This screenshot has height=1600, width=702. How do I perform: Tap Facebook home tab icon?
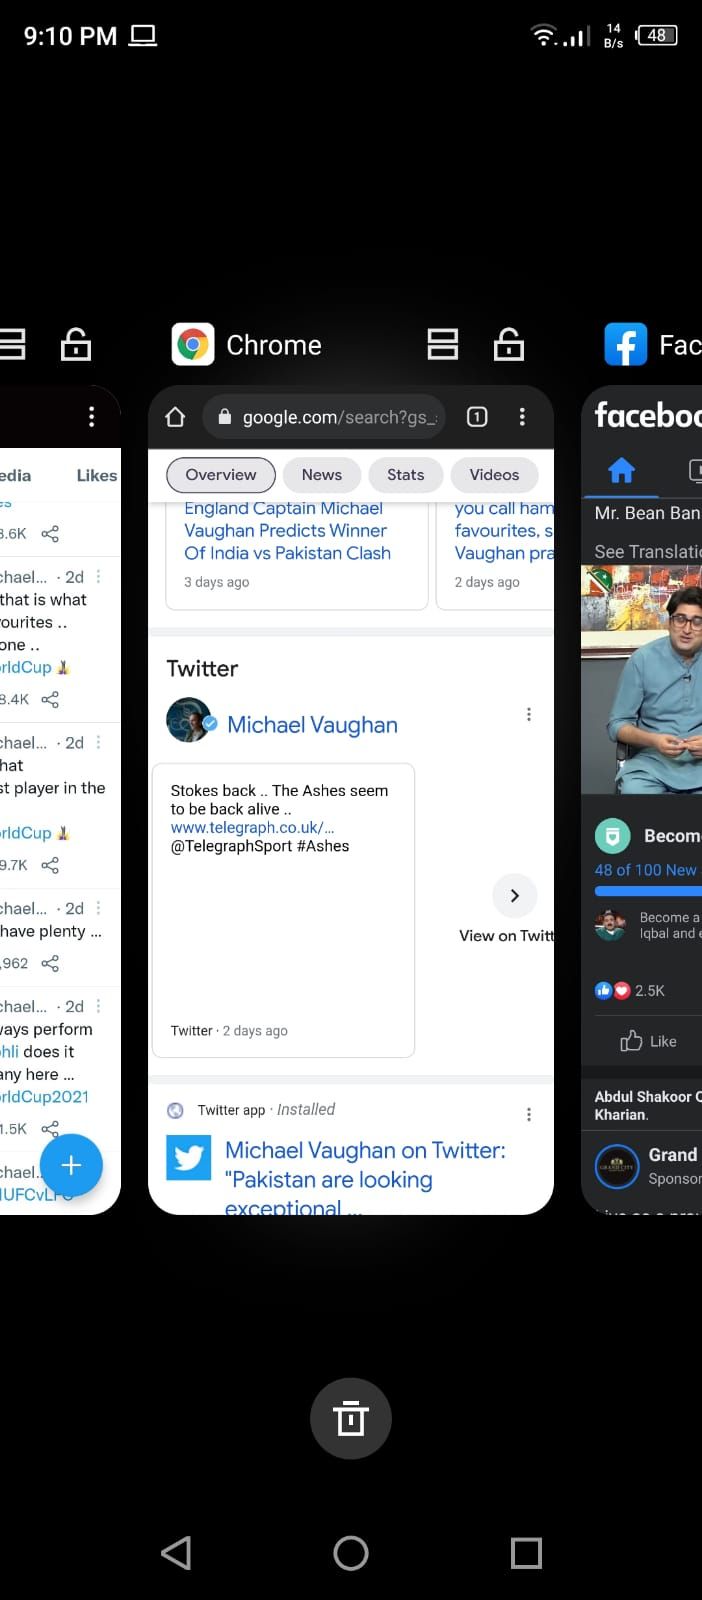[621, 470]
